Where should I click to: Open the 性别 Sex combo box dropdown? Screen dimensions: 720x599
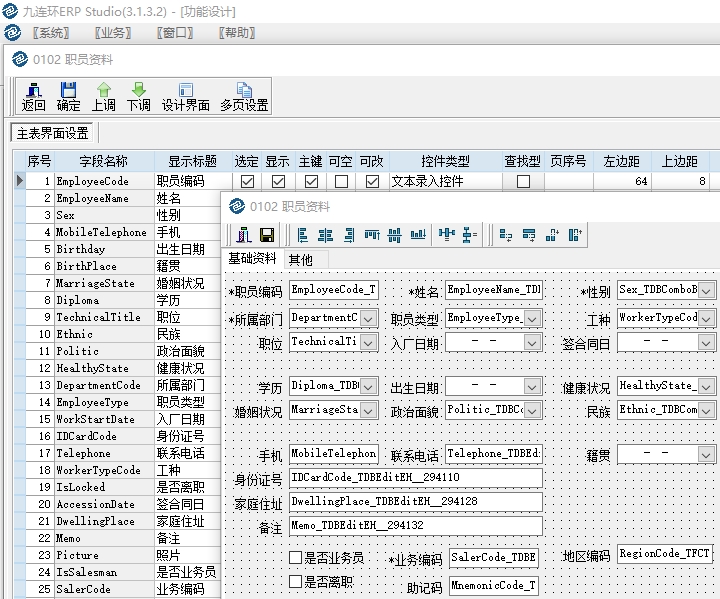point(707,291)
